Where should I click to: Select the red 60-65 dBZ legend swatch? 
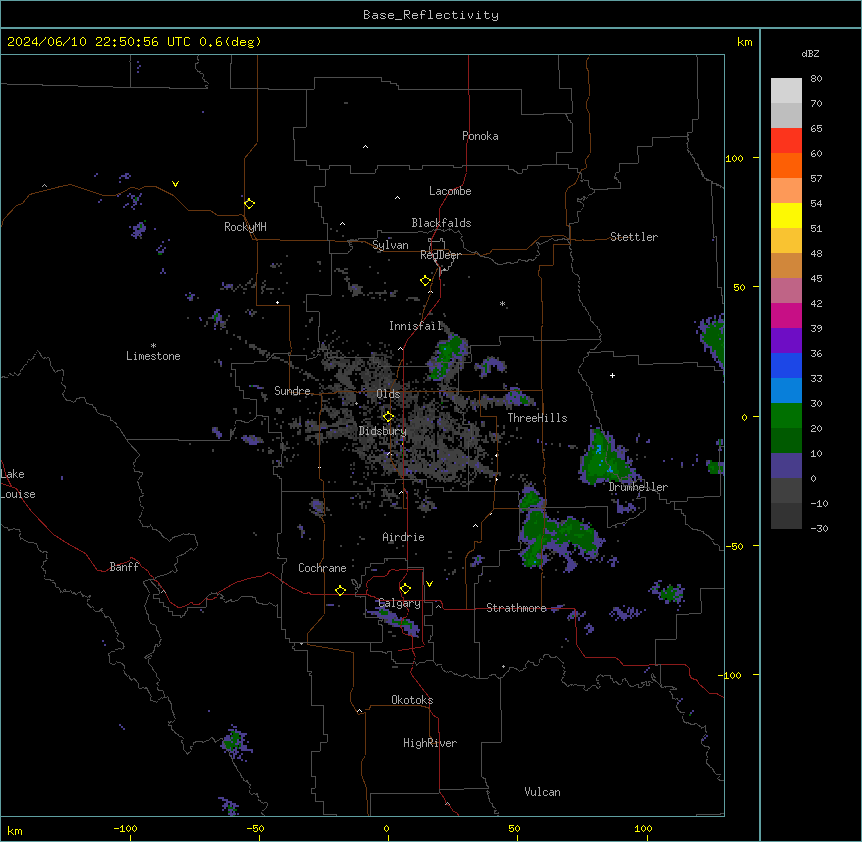(786, 140)
